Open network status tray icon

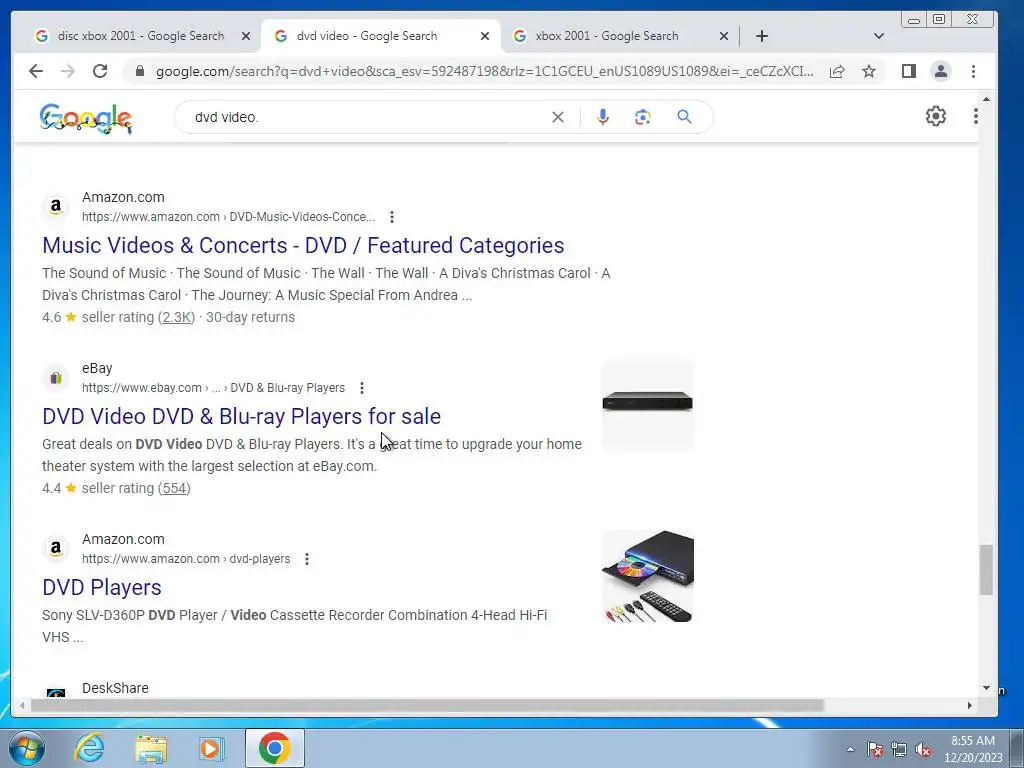(899, 749)
